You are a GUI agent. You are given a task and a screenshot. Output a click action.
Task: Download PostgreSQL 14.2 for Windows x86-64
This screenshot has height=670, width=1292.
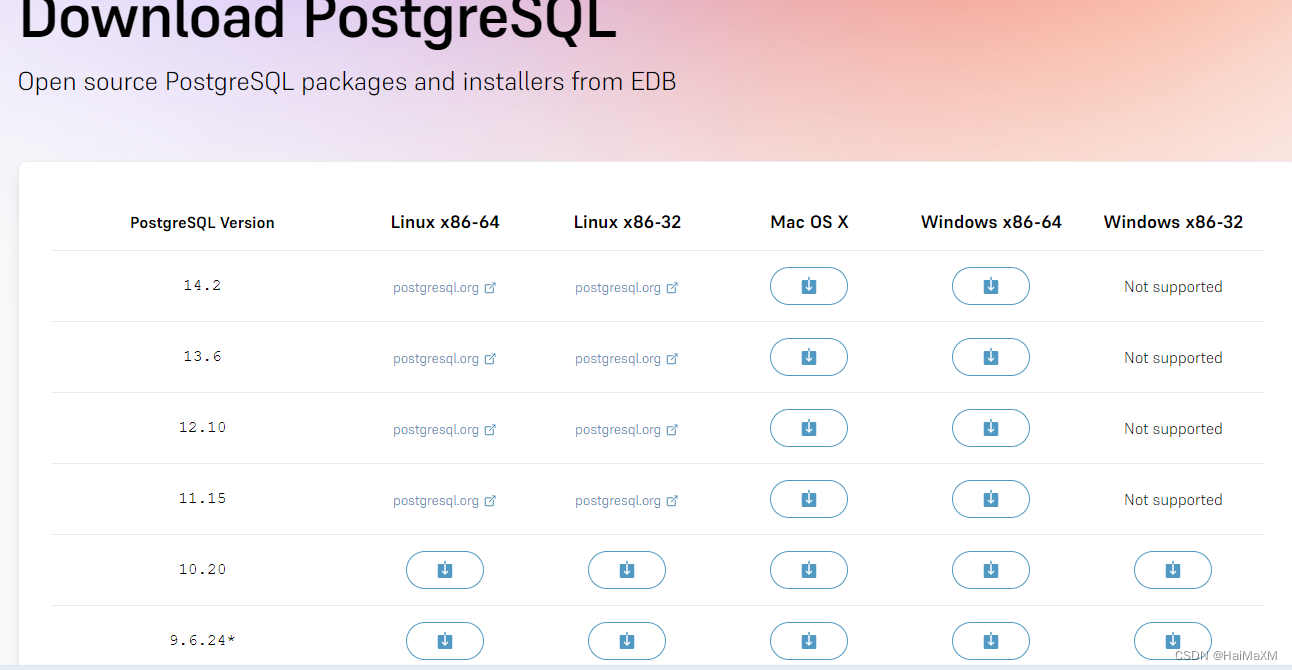[x=990, y=286]
